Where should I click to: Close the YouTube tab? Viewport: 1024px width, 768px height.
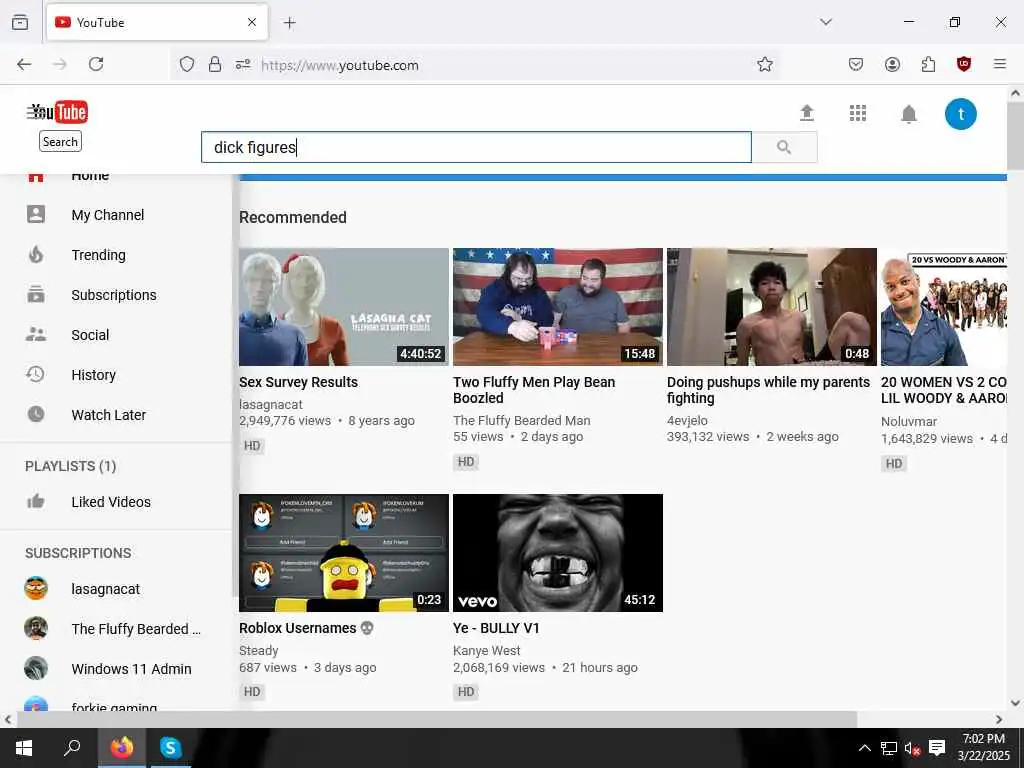(252, 22)
